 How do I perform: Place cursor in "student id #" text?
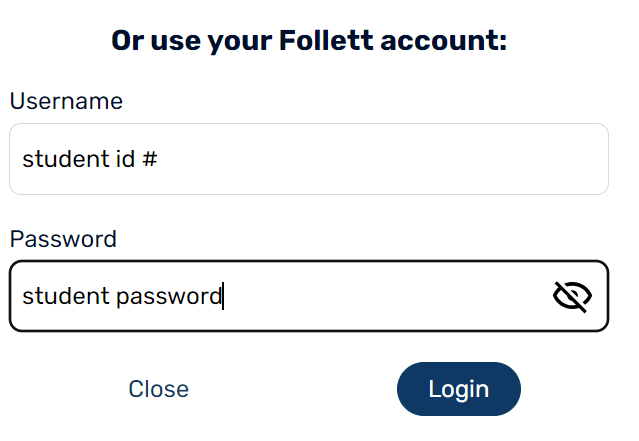tap(89, 159)
